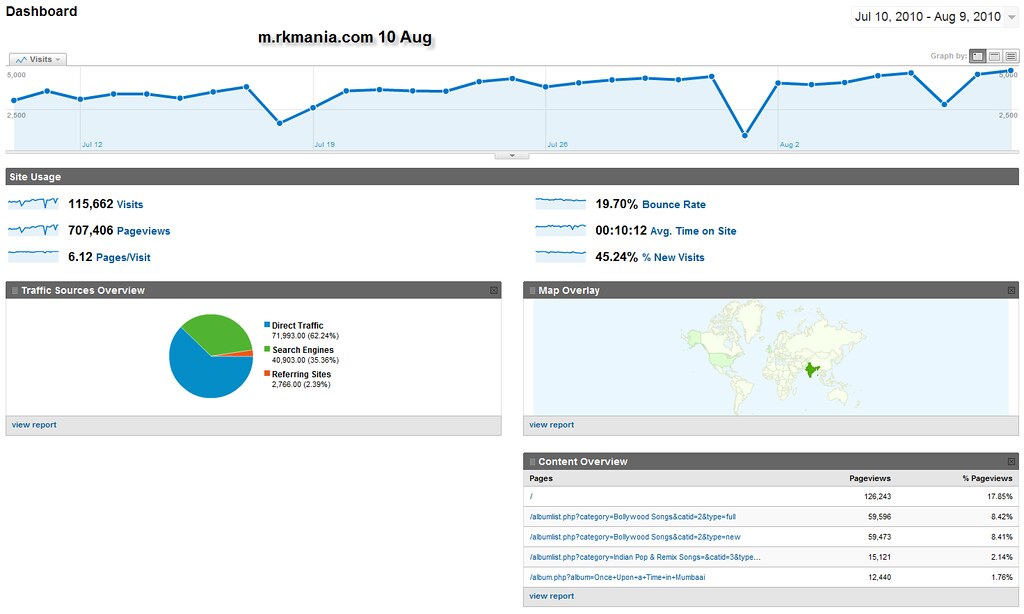Switch graph to daily view icon
Viewport: 1024px width, 614px height.
coord(977,56)
